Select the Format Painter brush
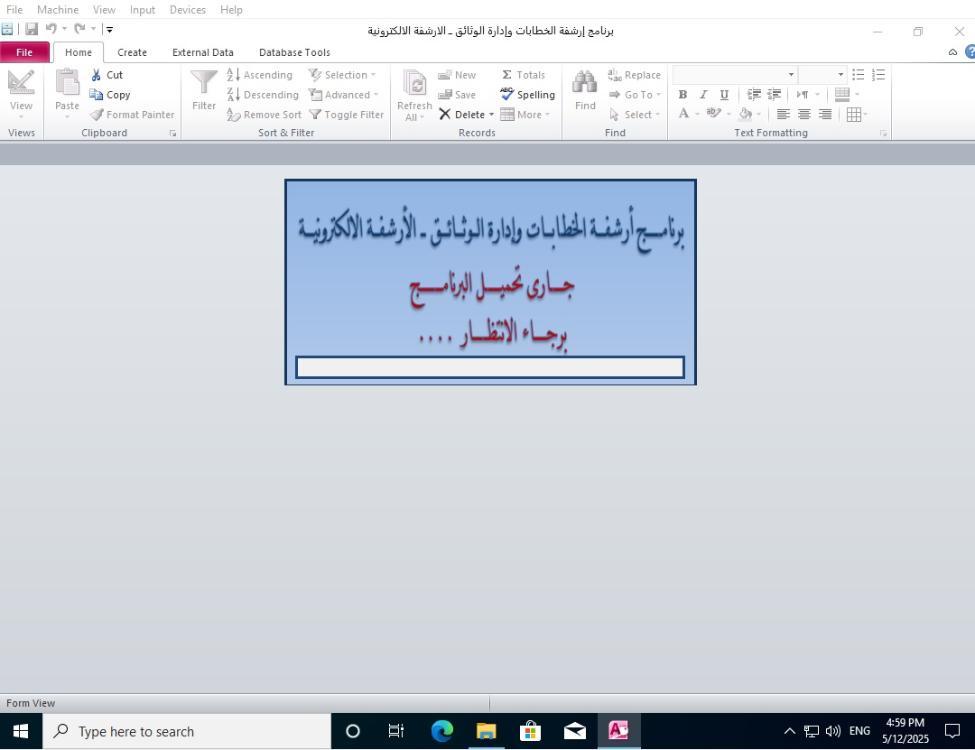Screen dimensions: 975x750 96,114
